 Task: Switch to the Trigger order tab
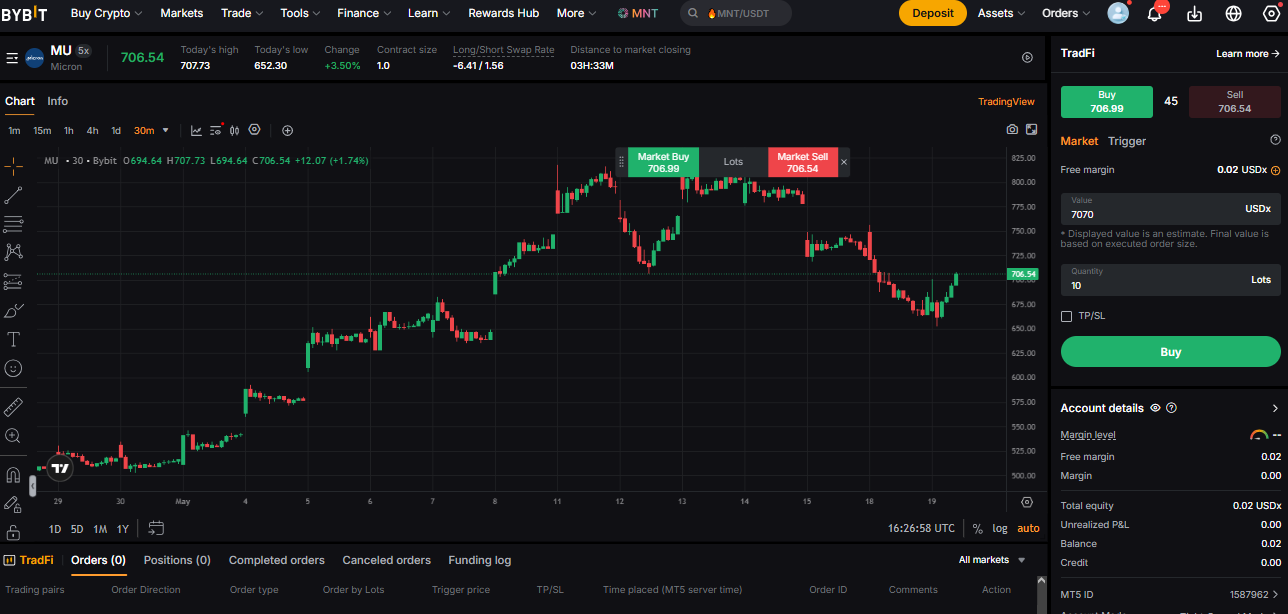point(1127,141)
